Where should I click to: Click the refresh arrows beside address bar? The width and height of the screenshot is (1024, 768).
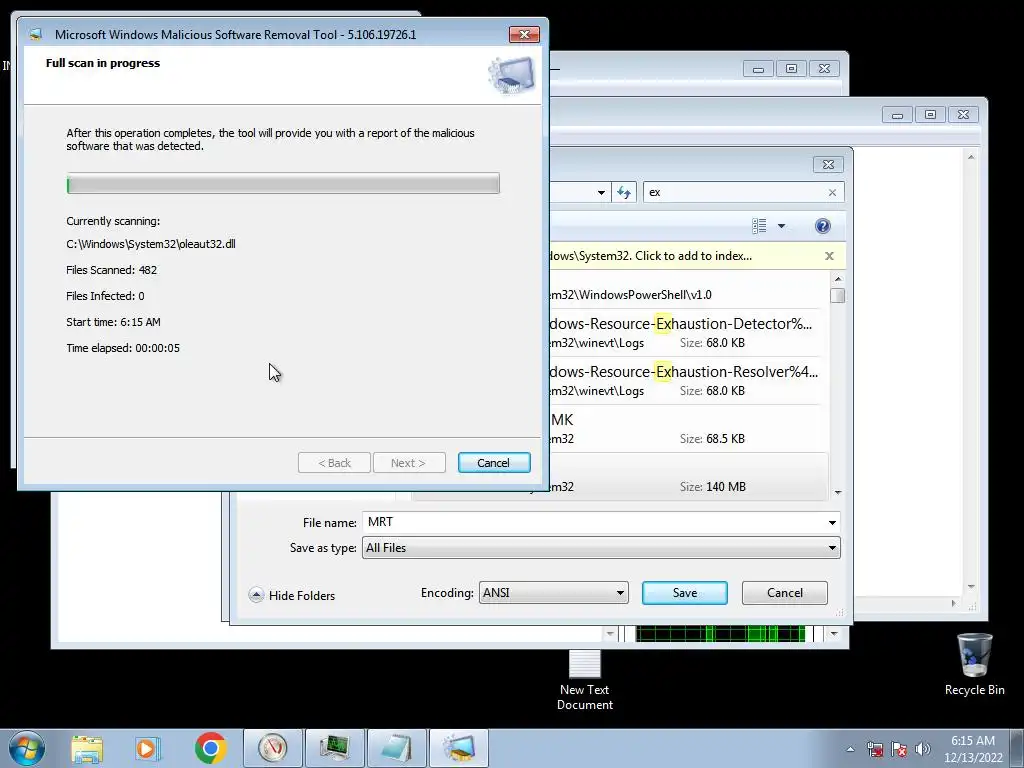pyautogui.click(x=624, y=193)
